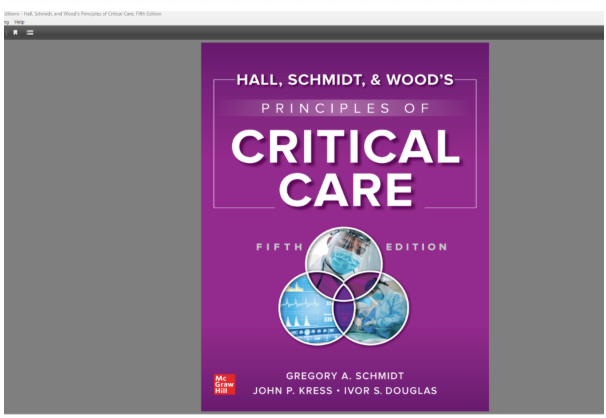Click the "EDITION" word on the cover

click(x=417, y=247)
